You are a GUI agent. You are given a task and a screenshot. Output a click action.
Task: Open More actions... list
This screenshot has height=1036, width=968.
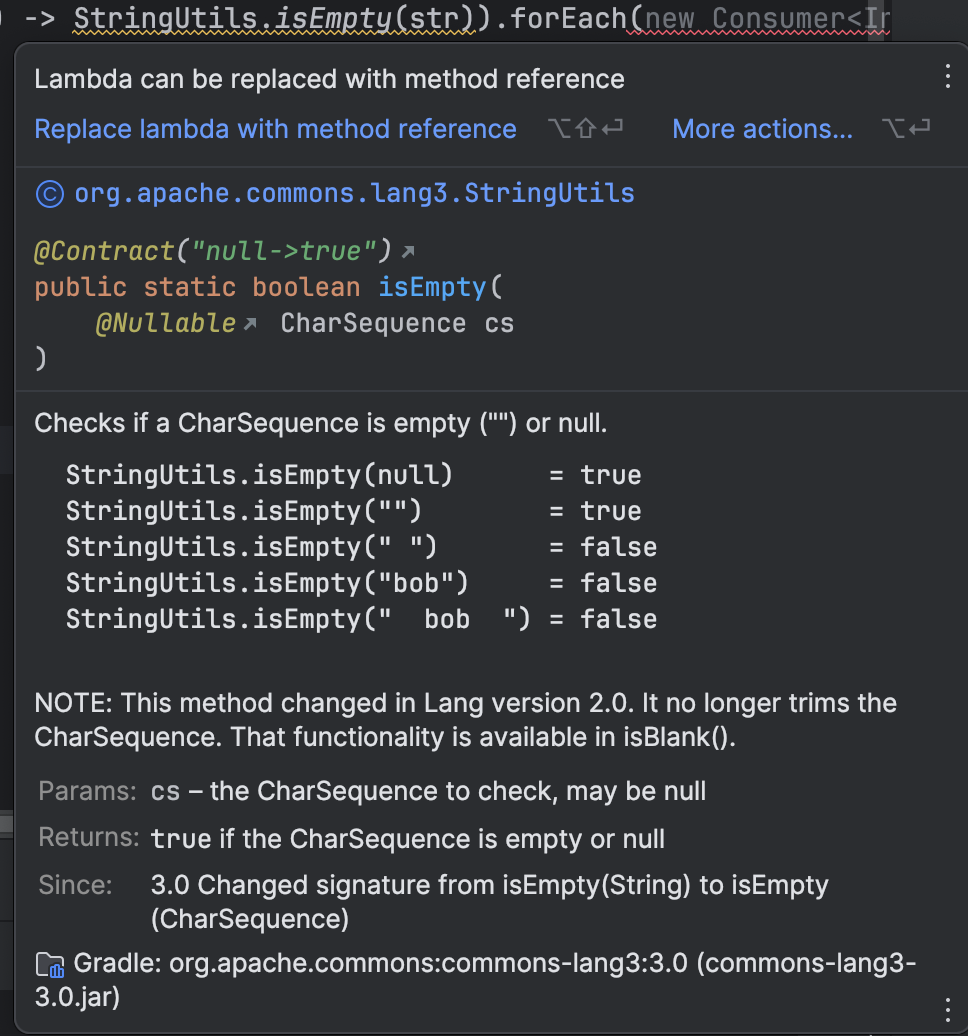[x=762, y=129]
